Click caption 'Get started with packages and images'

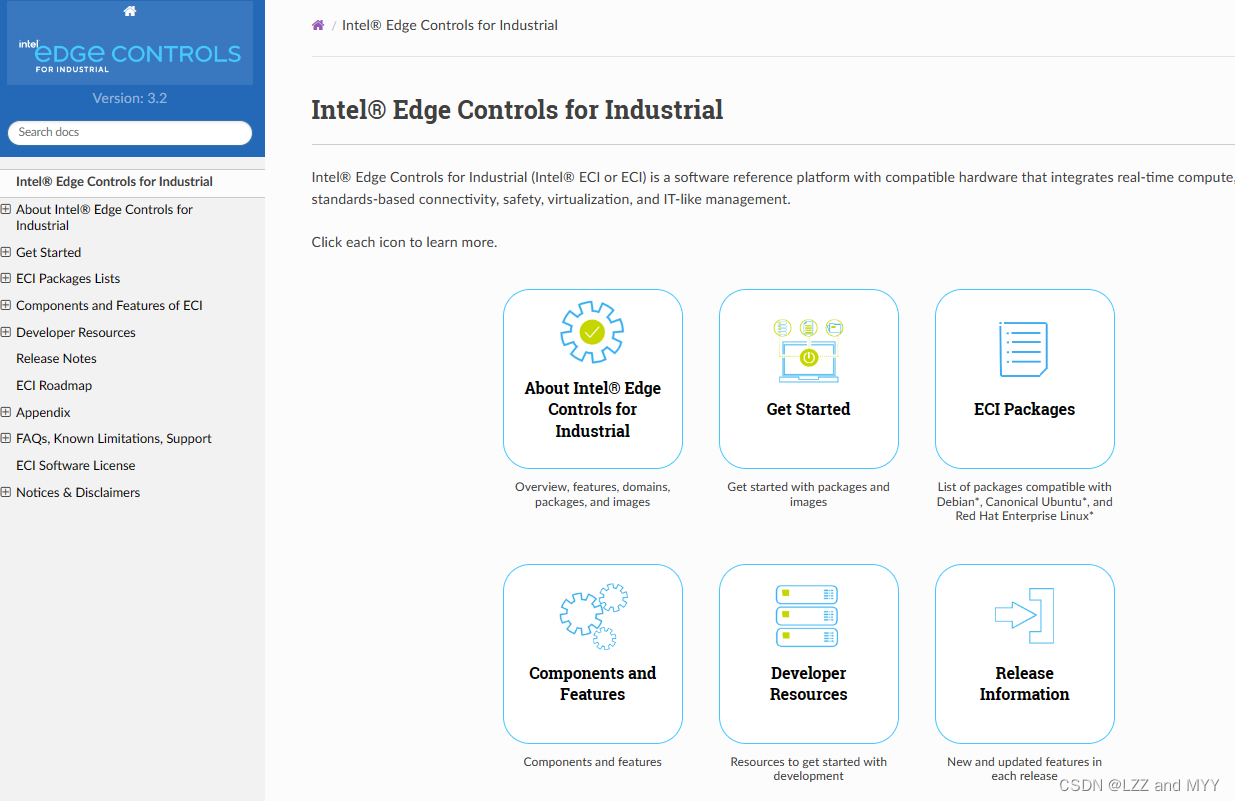(808, 495)
